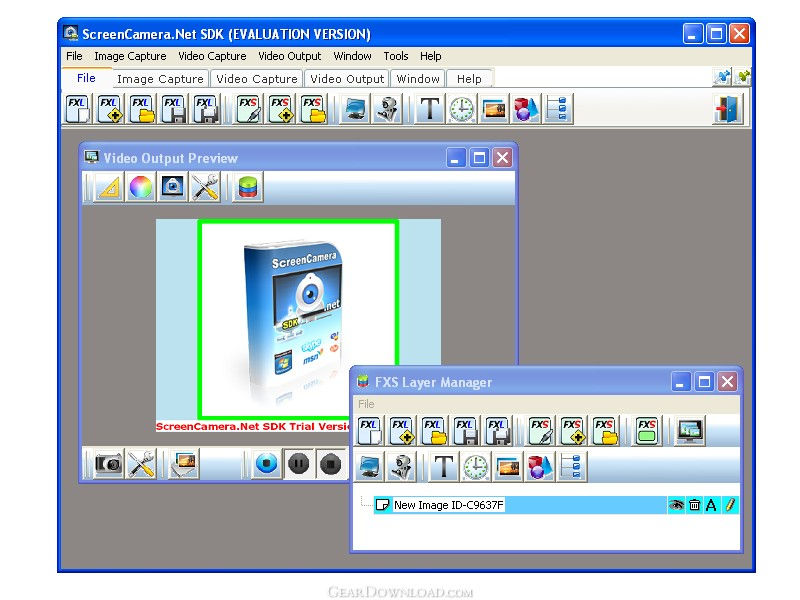Click the black stop button in the preview
Image resolution: width=800 pixels, height=600 pixels.
331,464
